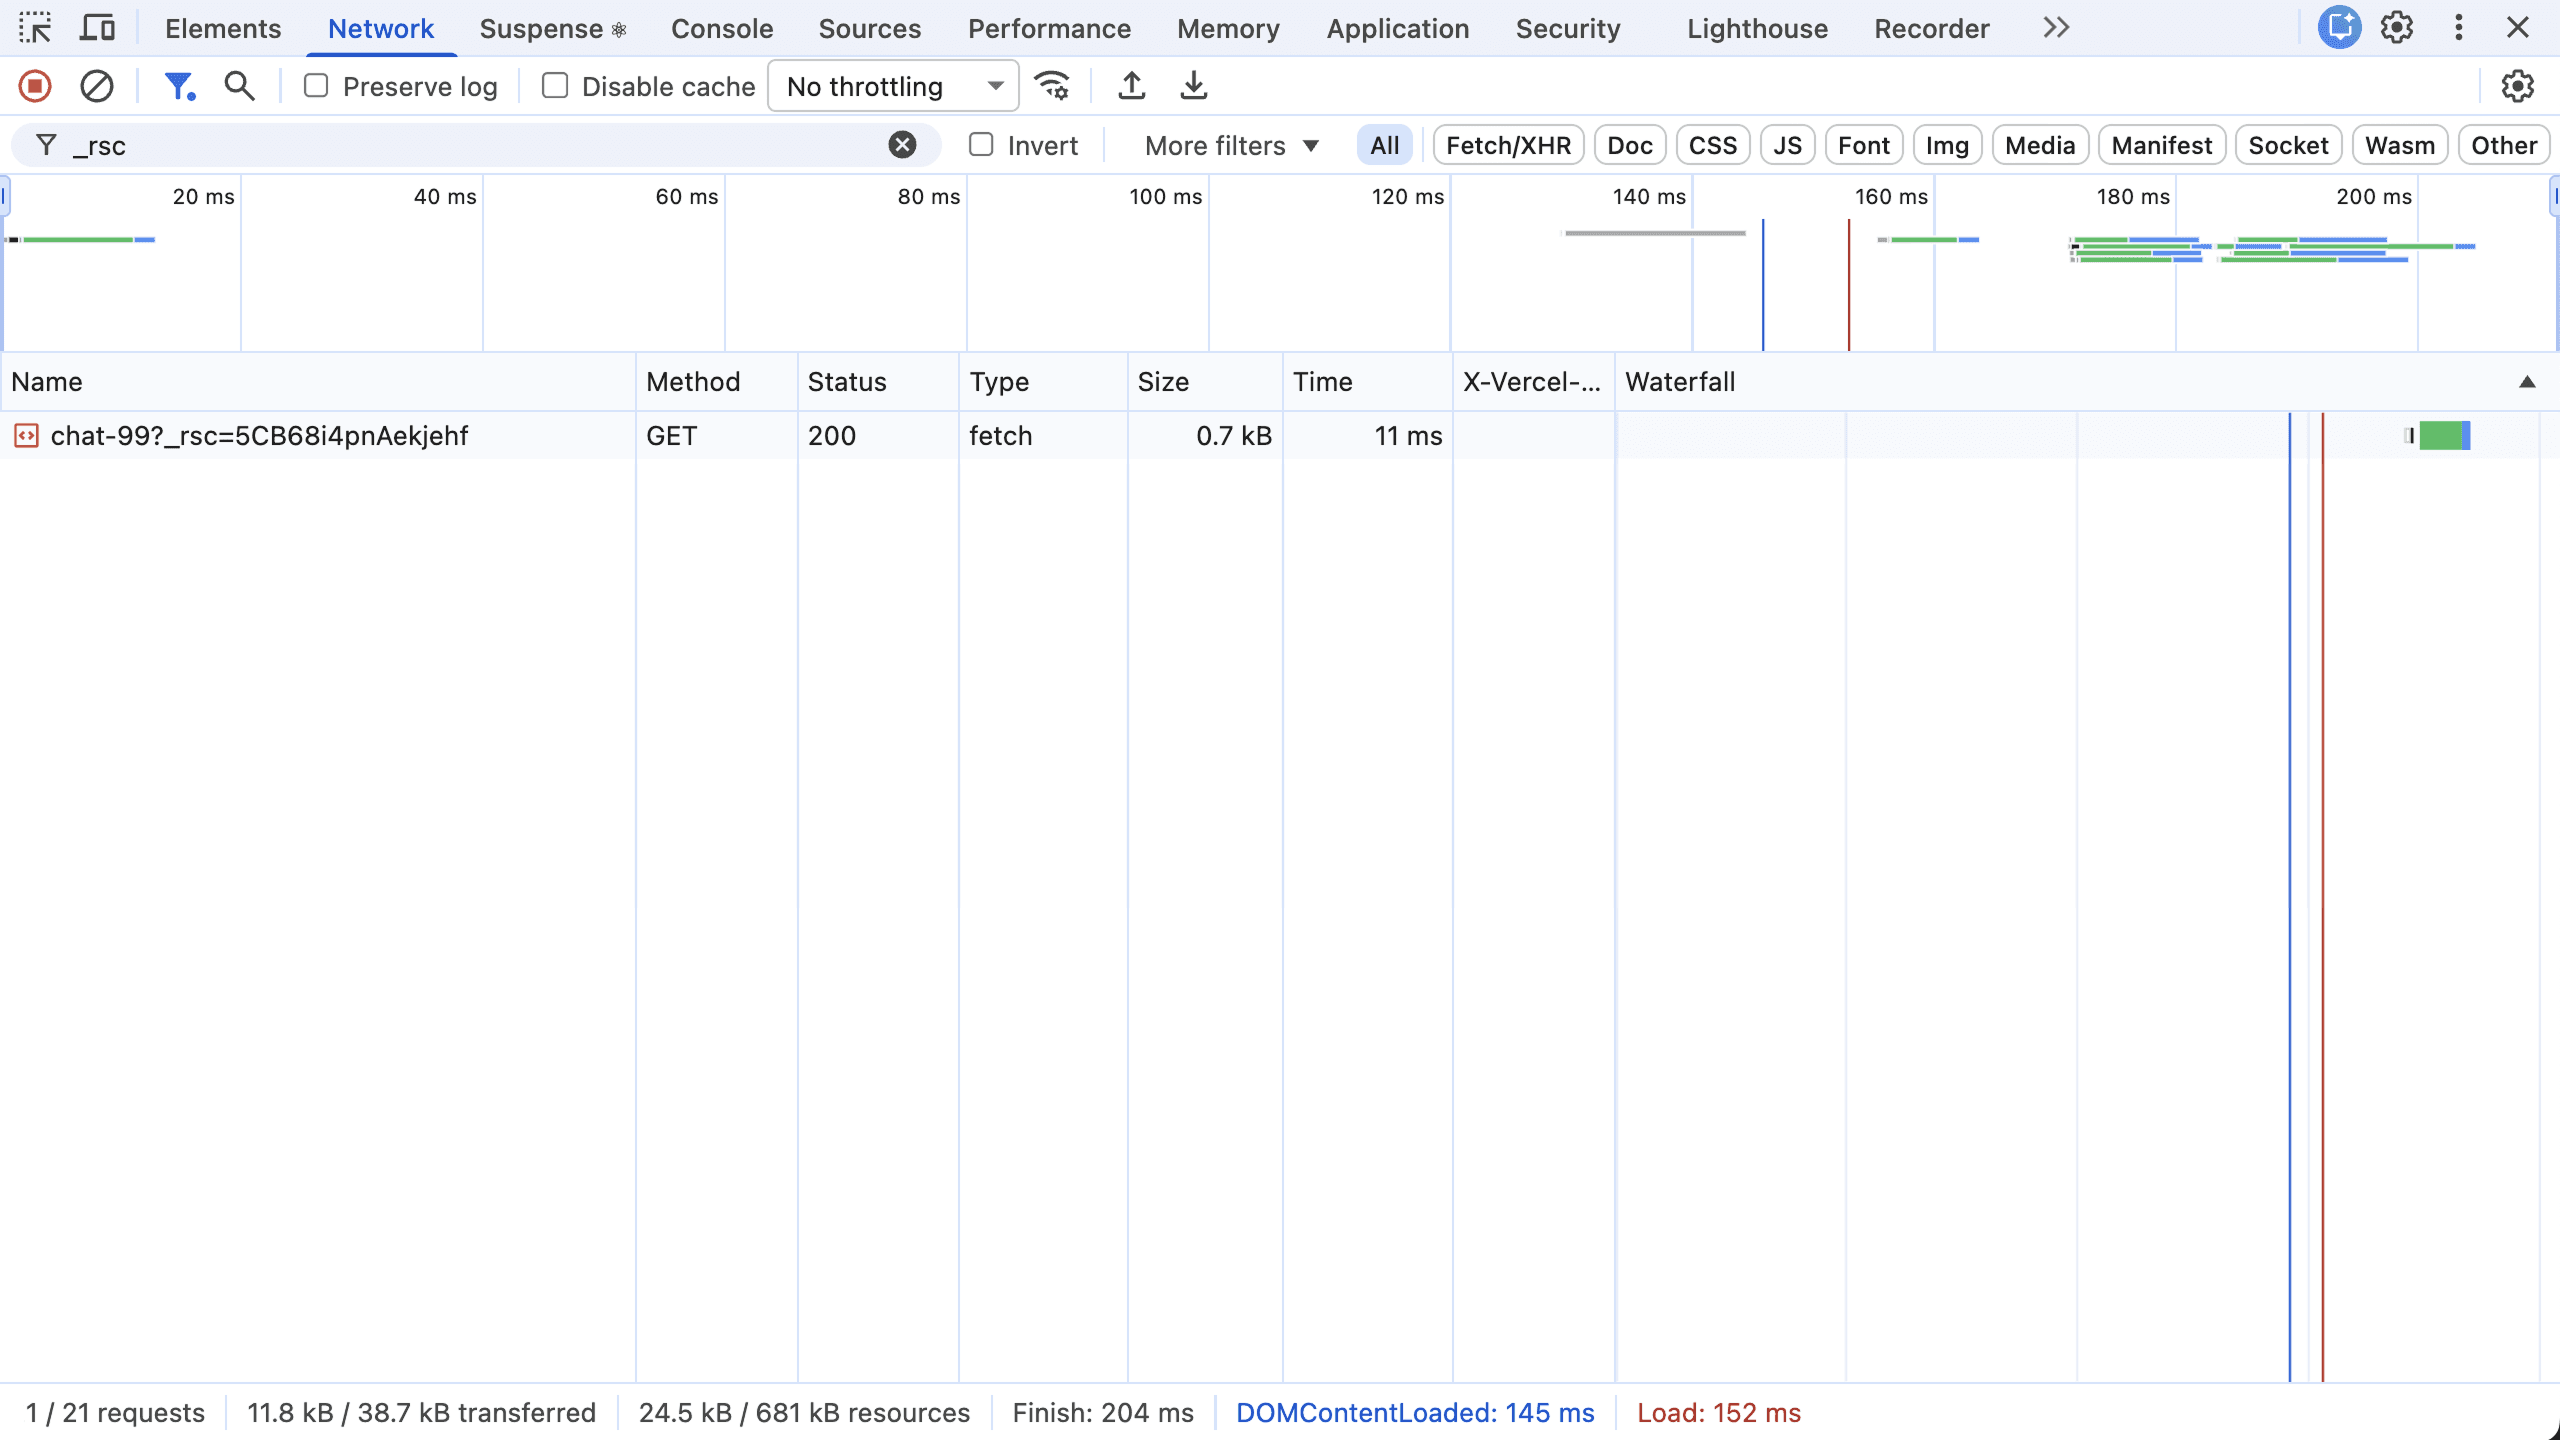Open Network panel settings gear
Viewport: 2560px width, 1440px height.
point(2517,86)
